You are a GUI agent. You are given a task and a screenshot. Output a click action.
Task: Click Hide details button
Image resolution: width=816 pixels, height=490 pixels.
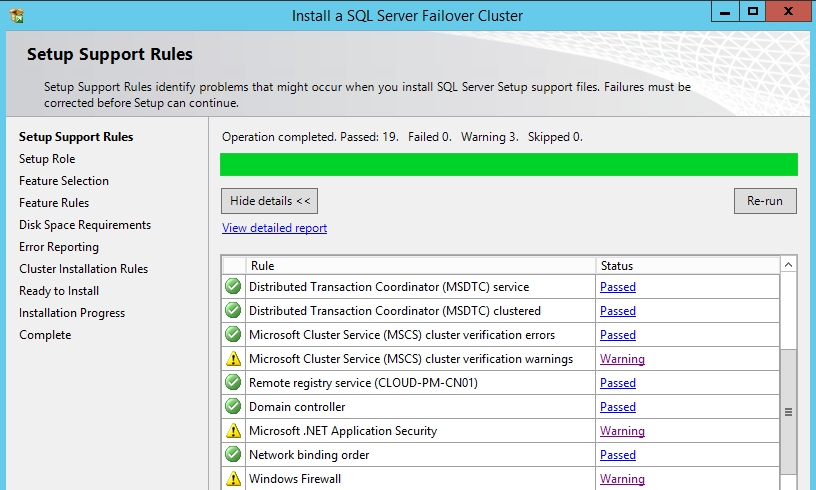click(x=270, y=201)
